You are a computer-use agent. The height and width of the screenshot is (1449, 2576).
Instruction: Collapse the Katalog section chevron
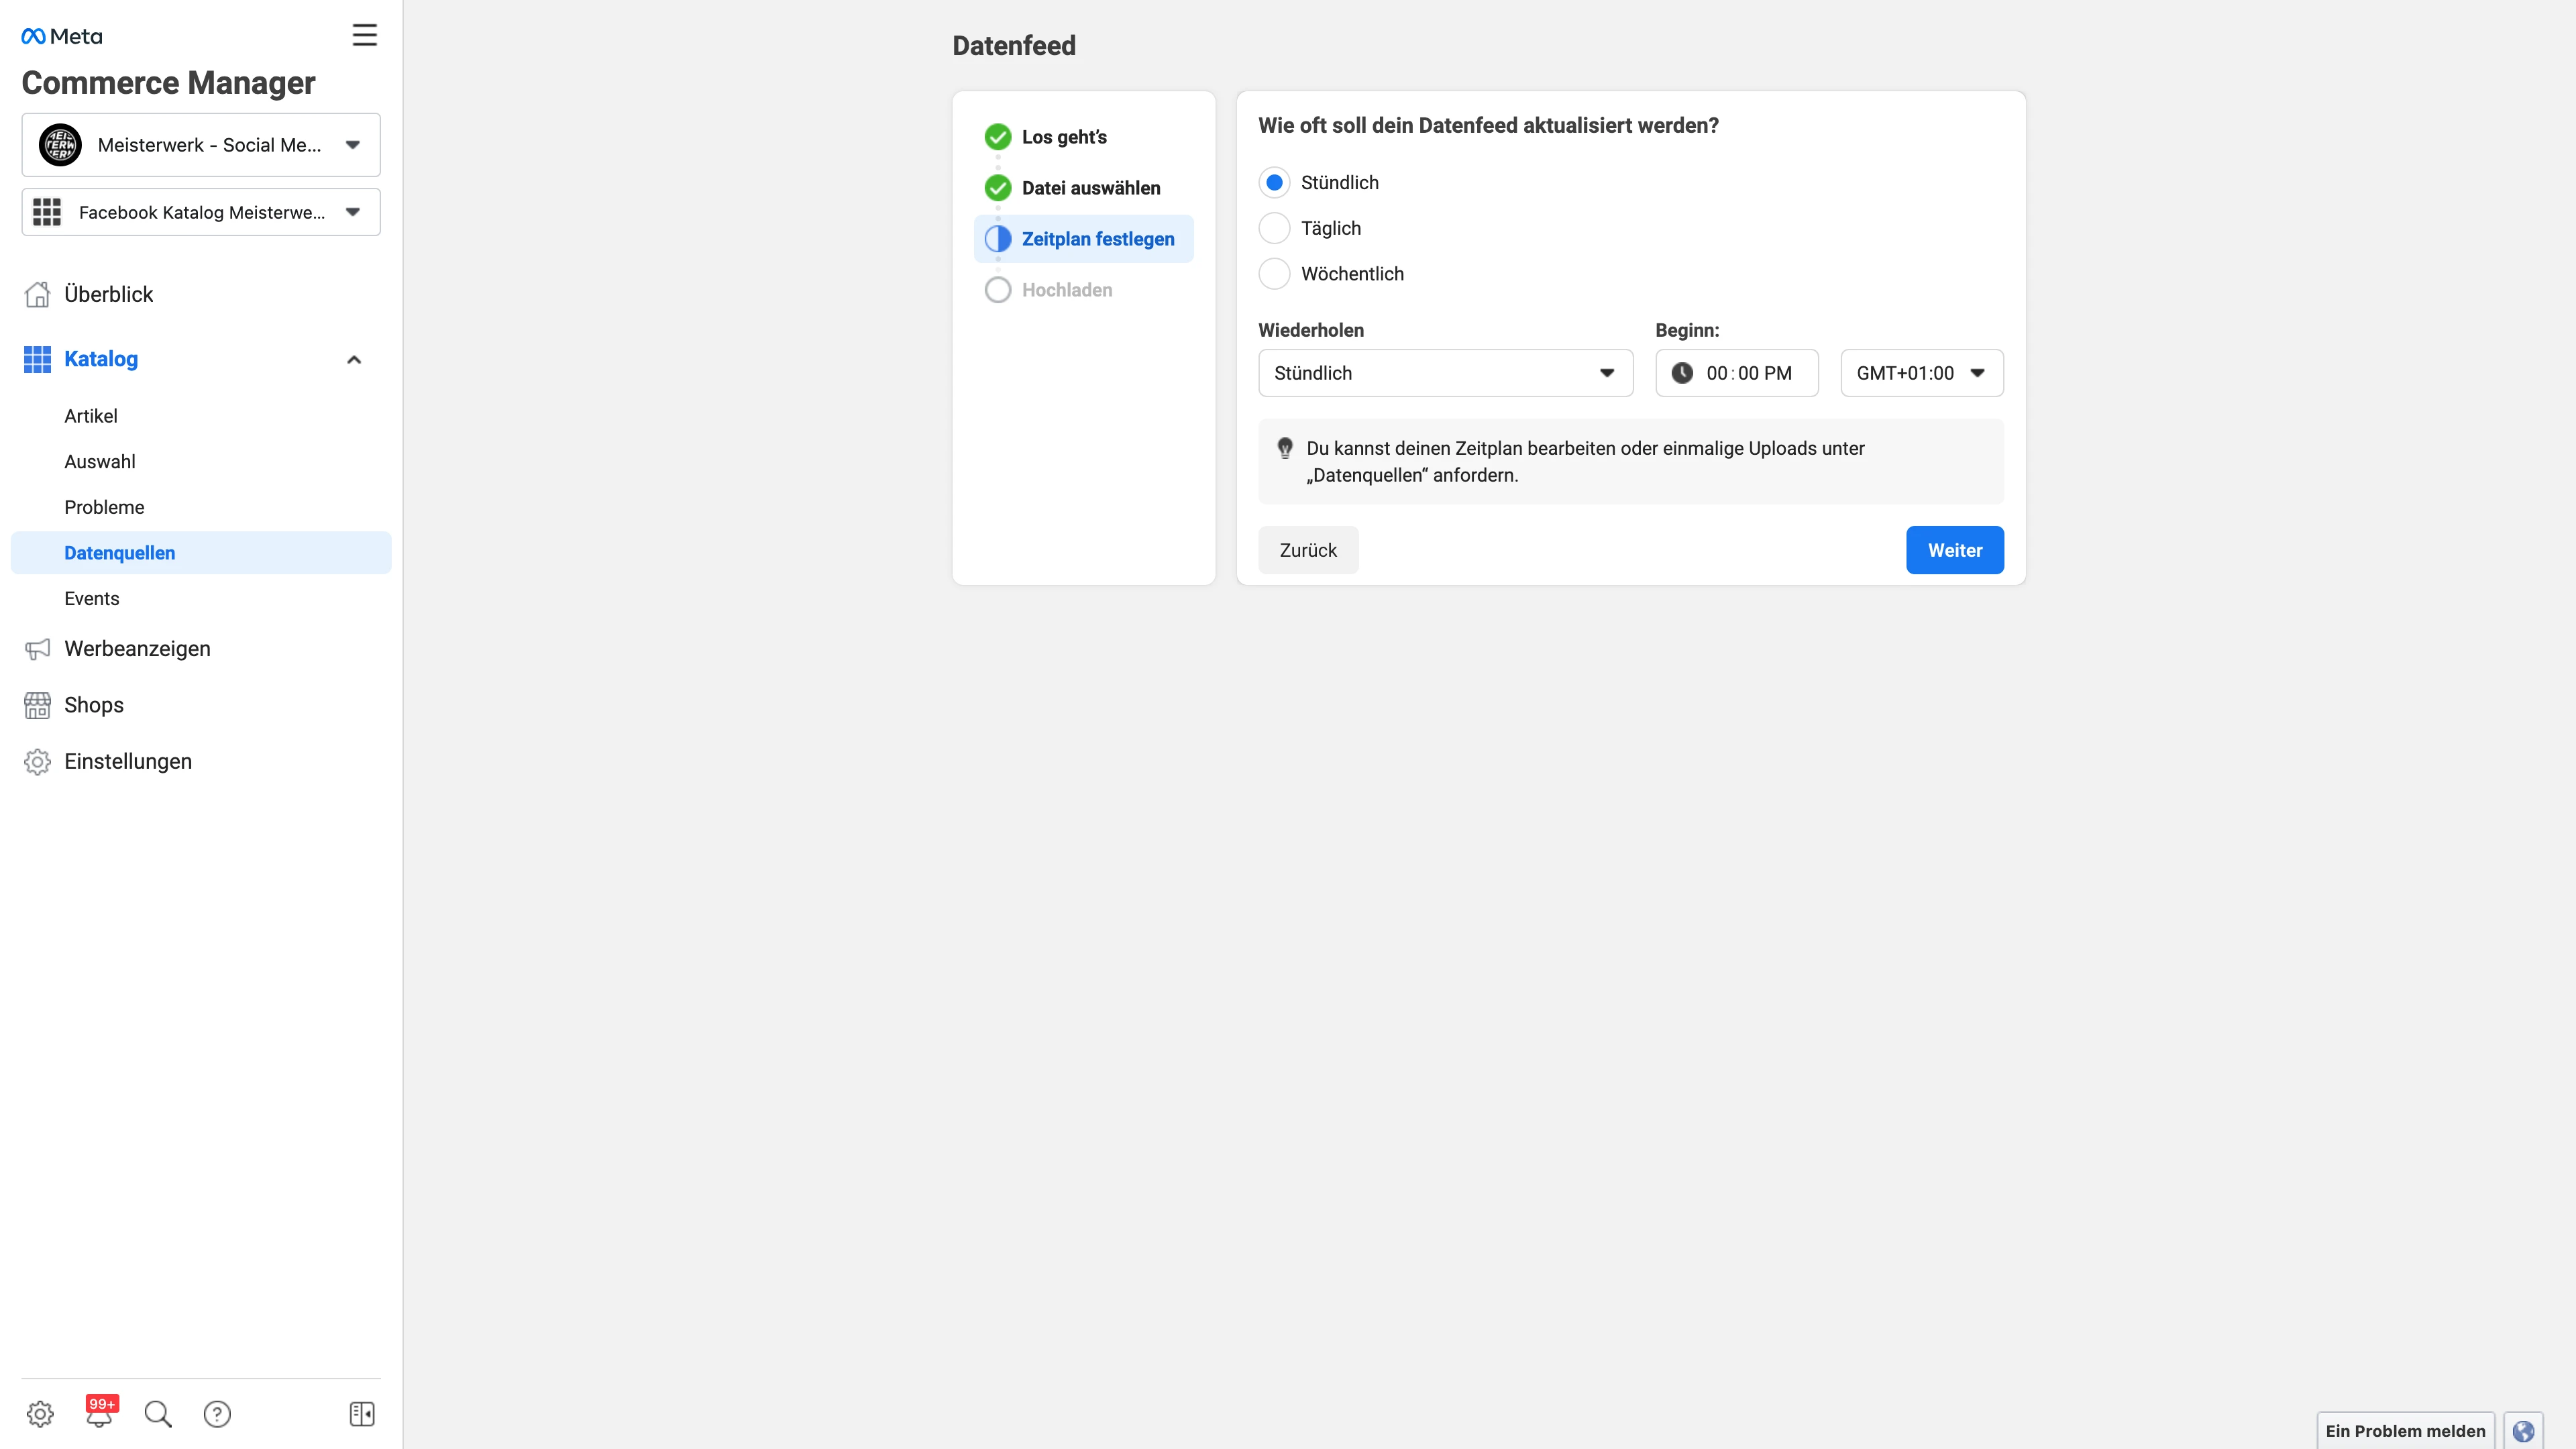[x=354, y=359]
